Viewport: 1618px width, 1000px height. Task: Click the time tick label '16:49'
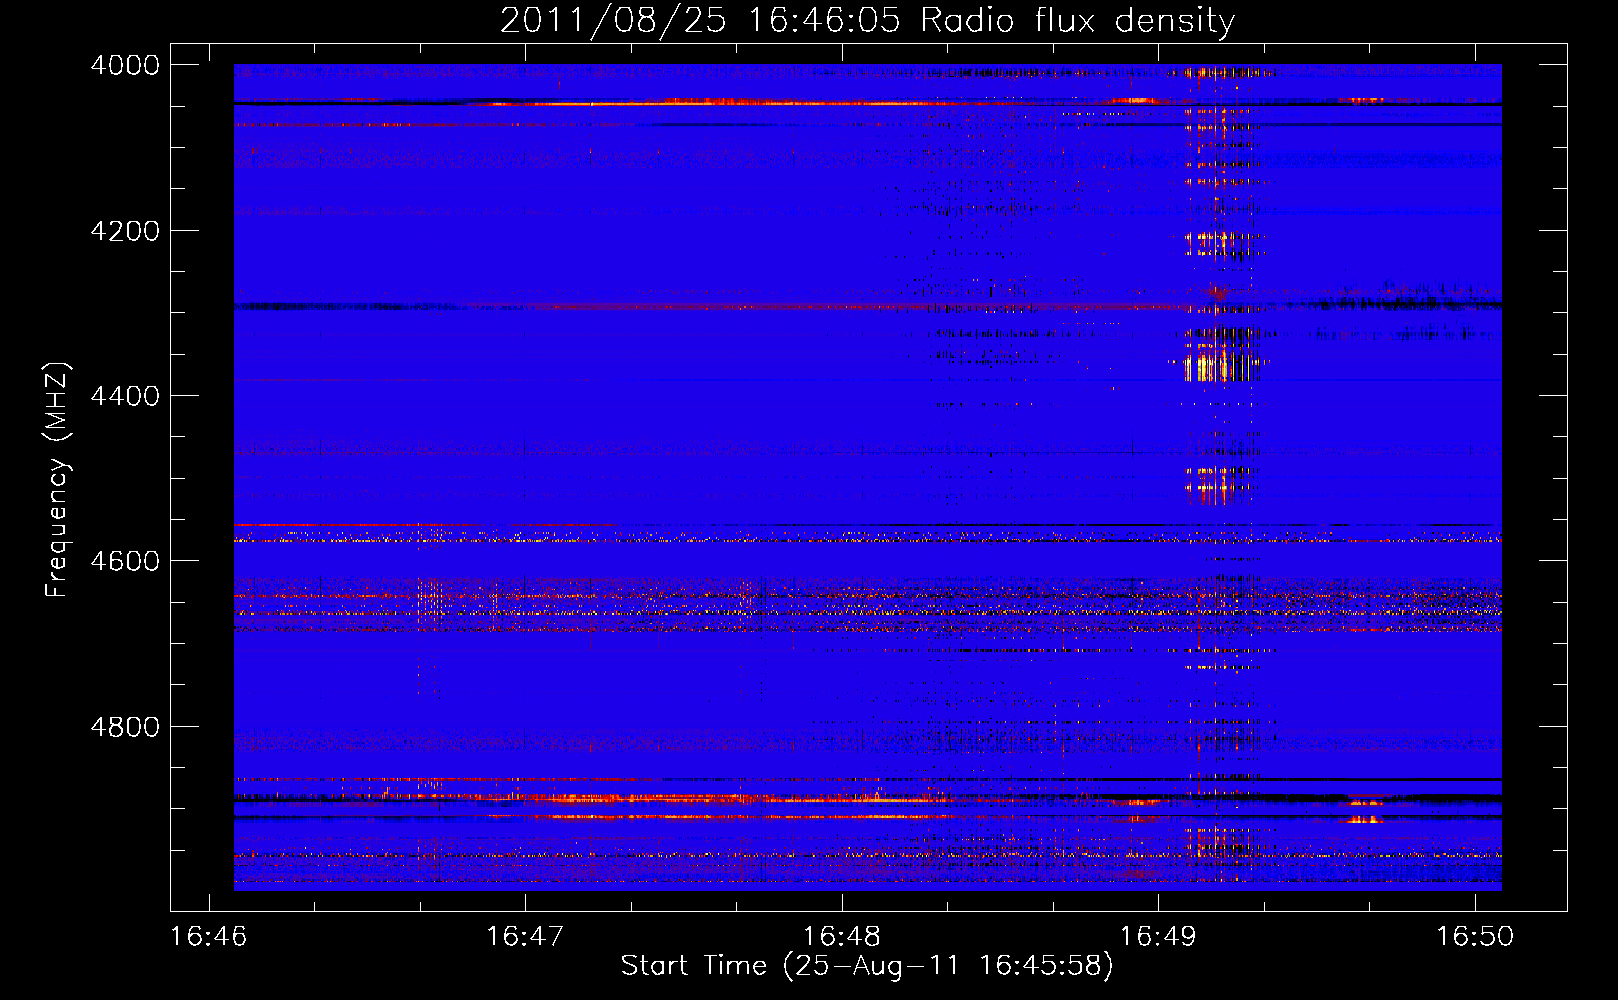pyautogui.click(x=1158, y=937)
